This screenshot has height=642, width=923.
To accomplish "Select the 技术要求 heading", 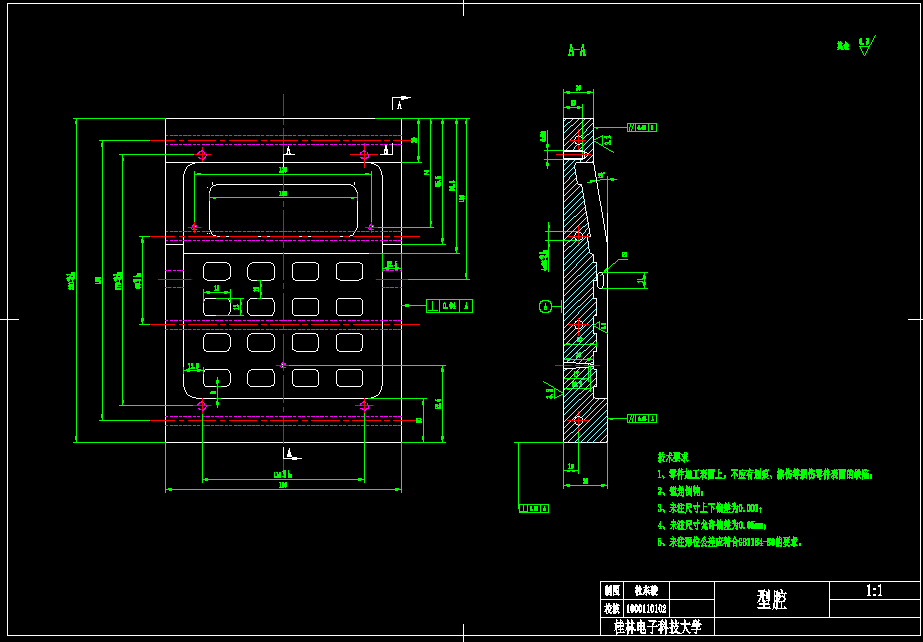I will click(x=673, y=457).
